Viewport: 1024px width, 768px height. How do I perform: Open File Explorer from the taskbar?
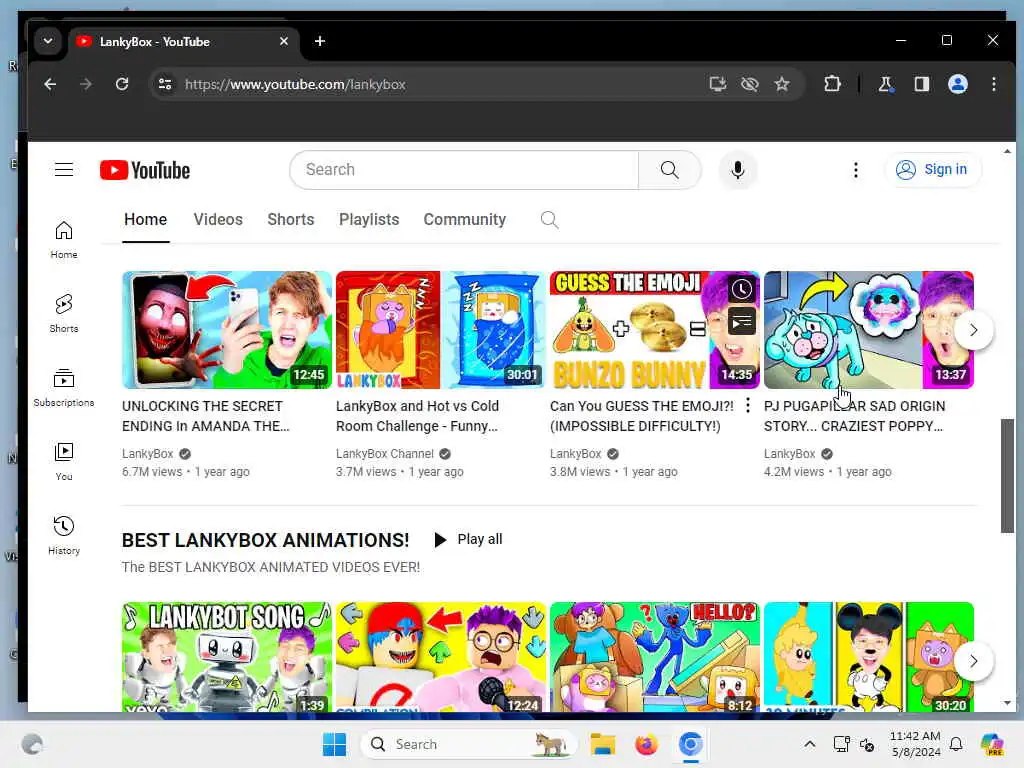tap(602, 744)
